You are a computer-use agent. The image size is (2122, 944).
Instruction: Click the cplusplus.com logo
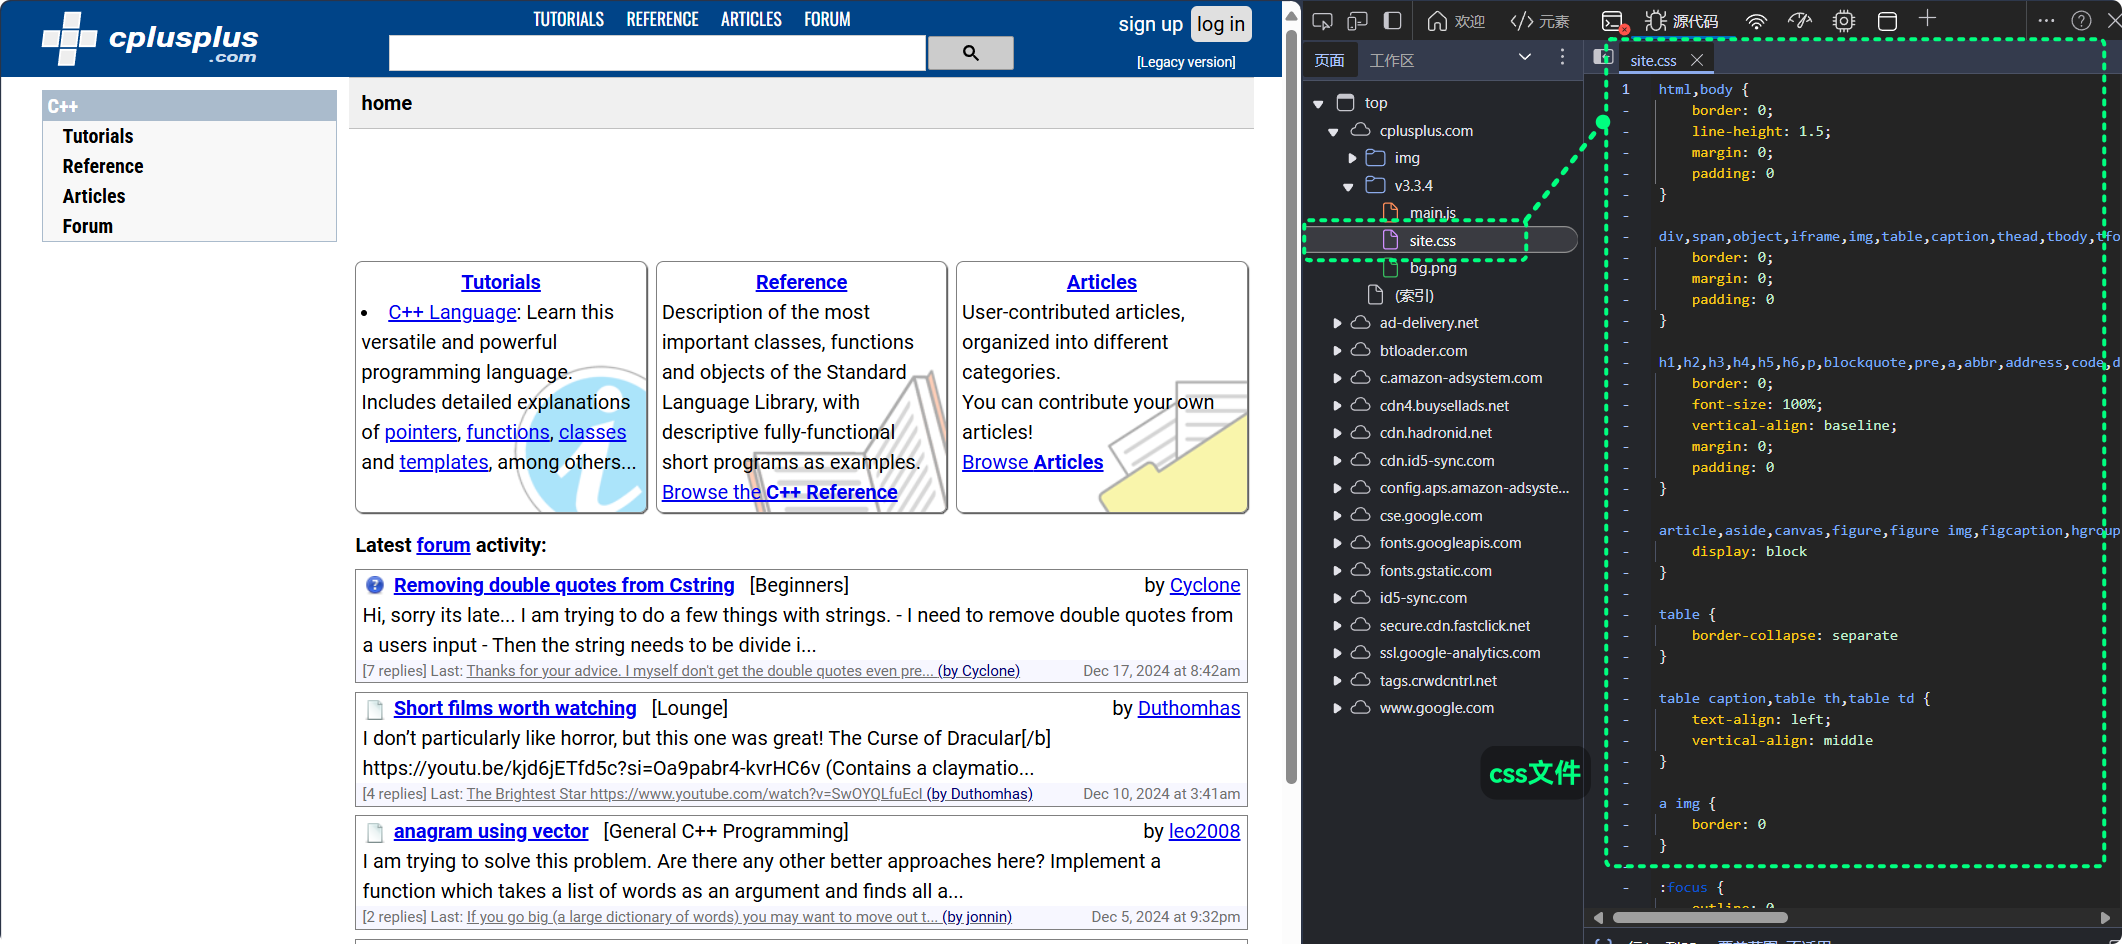pos(150,39)
